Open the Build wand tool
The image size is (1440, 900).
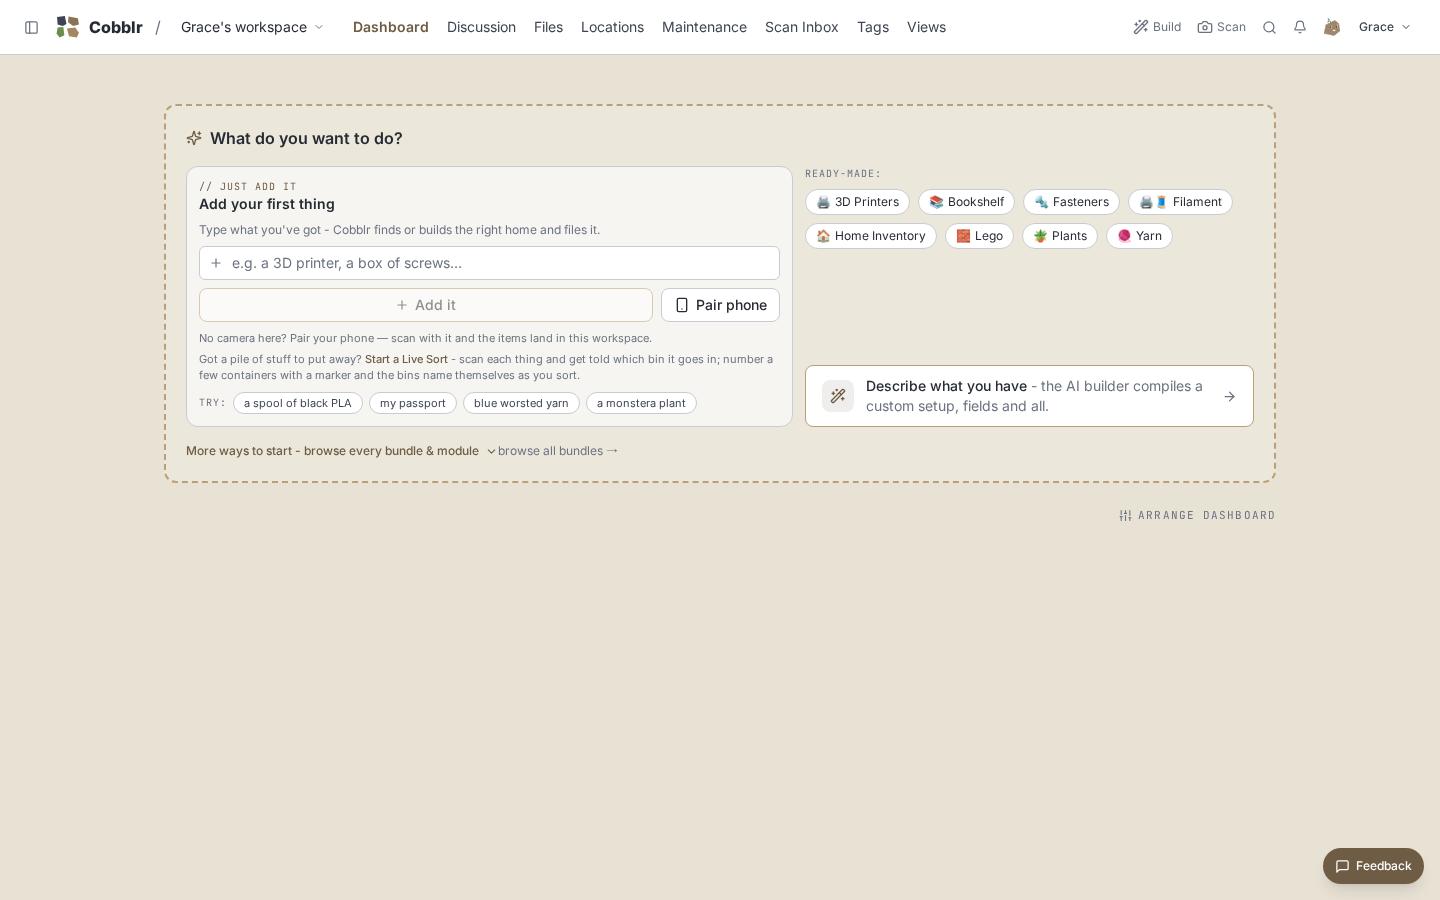[1157, 27]
